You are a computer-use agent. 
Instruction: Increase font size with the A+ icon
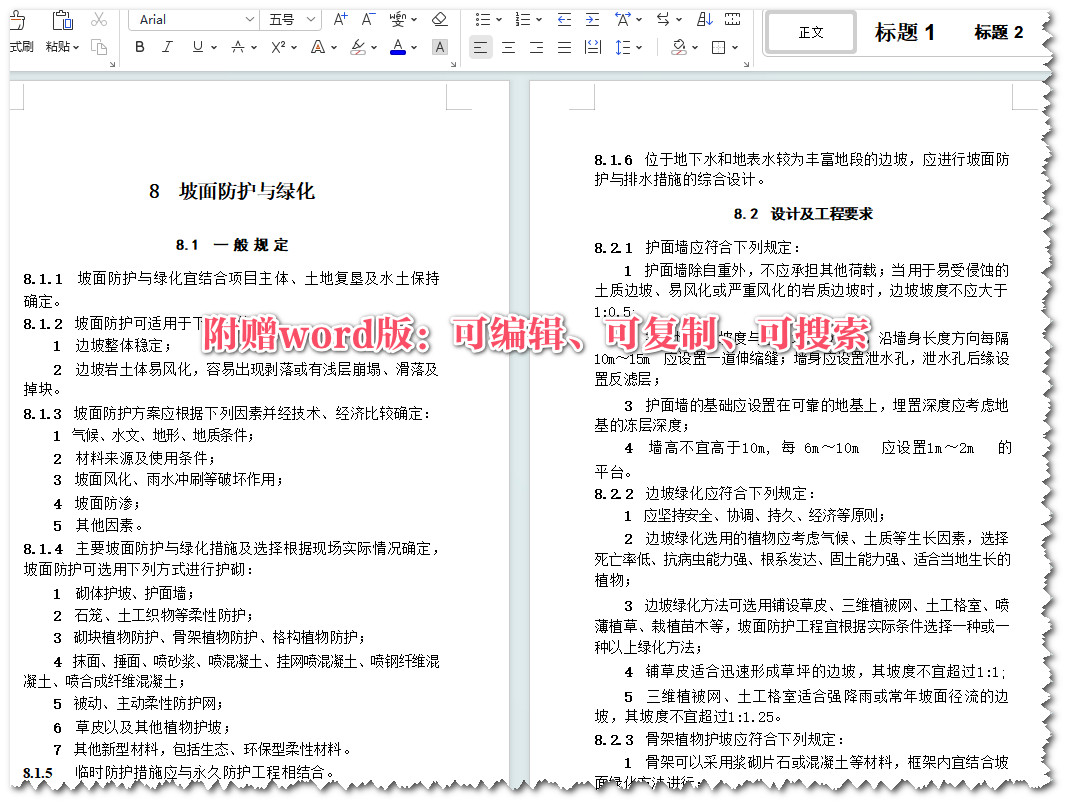click(339, 19)
